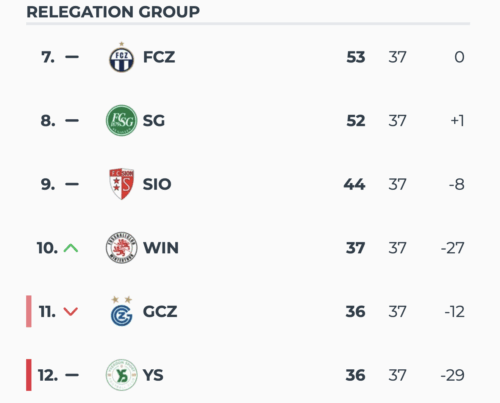The height and width of the screenshot is (403, 500).
Task: Open the SG team name
Action: [154, 121]
